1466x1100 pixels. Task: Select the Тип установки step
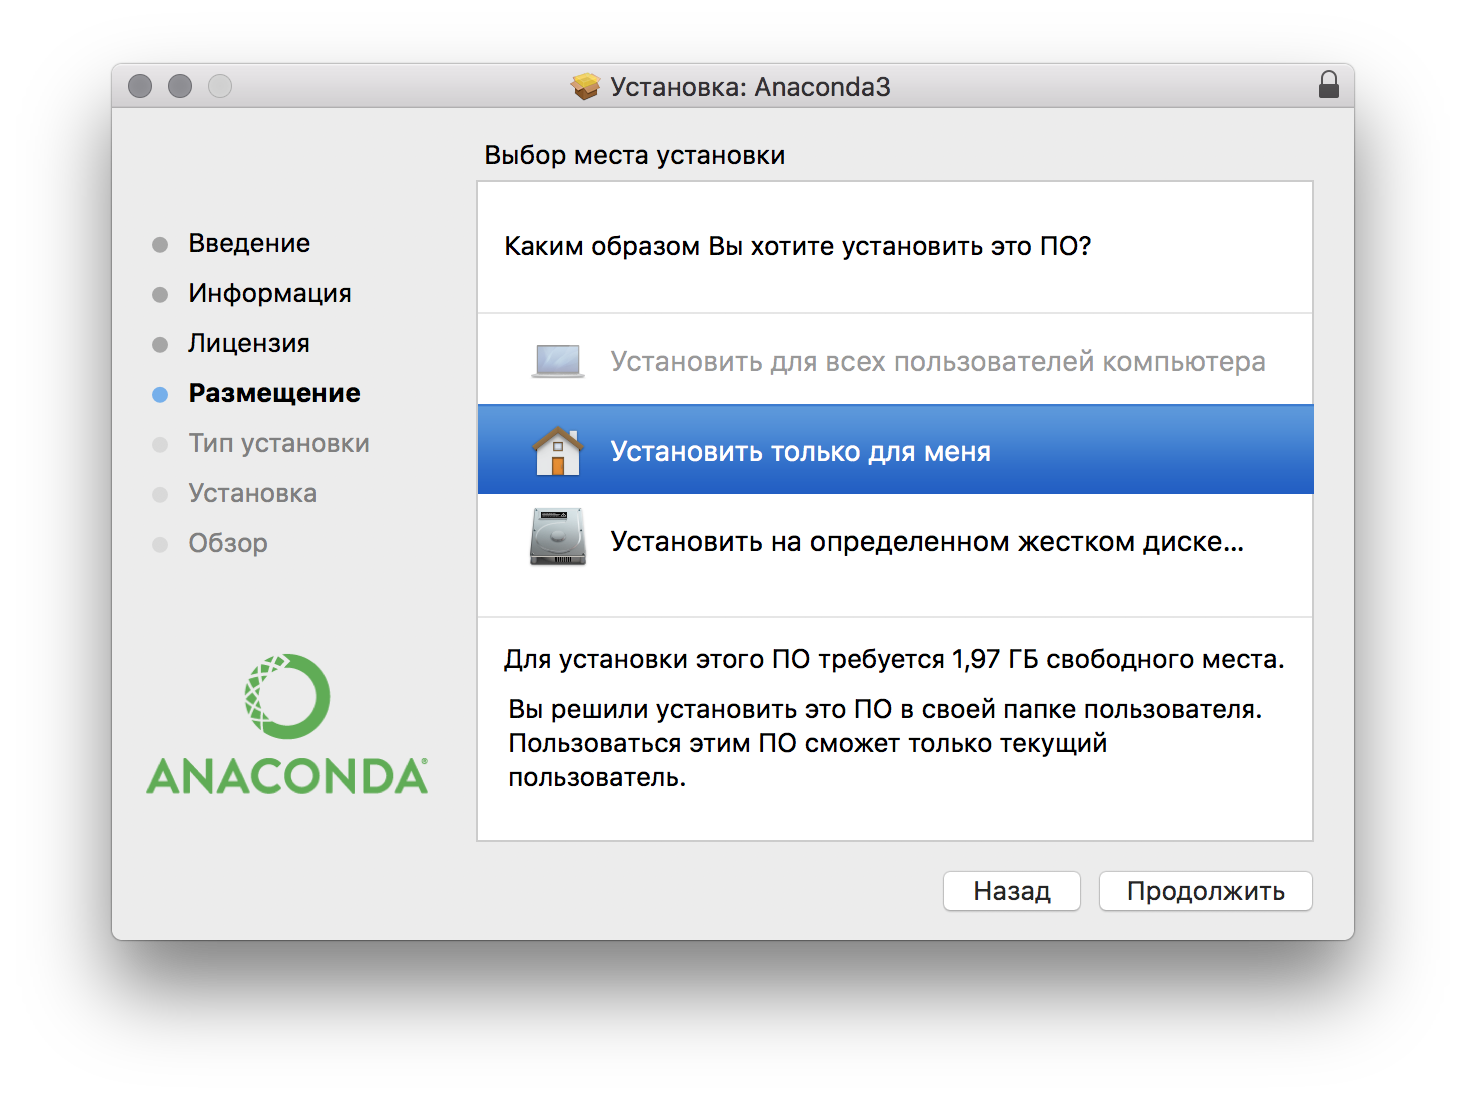tap(279, 443)
